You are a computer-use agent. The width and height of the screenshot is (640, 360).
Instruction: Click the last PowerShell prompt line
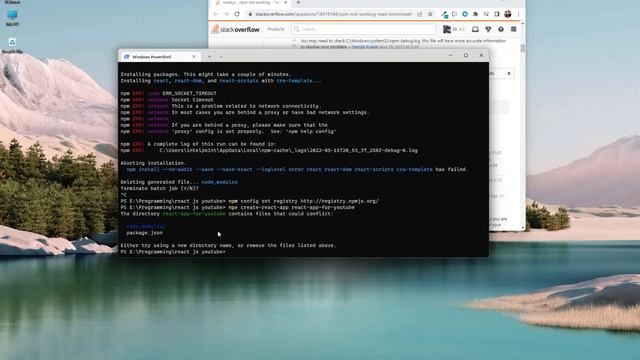tap(173, 252)
